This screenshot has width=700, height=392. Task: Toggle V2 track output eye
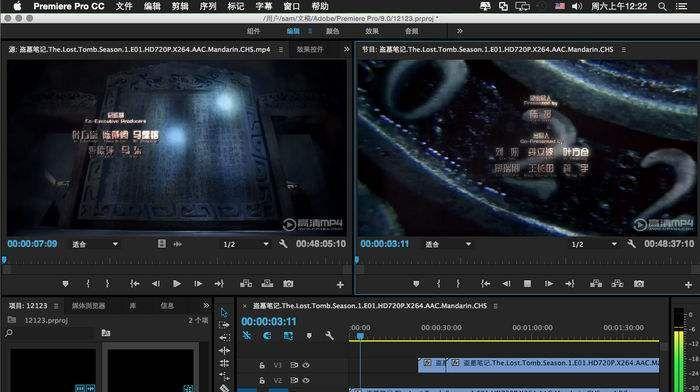pyautogui.click(x=306, y=380)
